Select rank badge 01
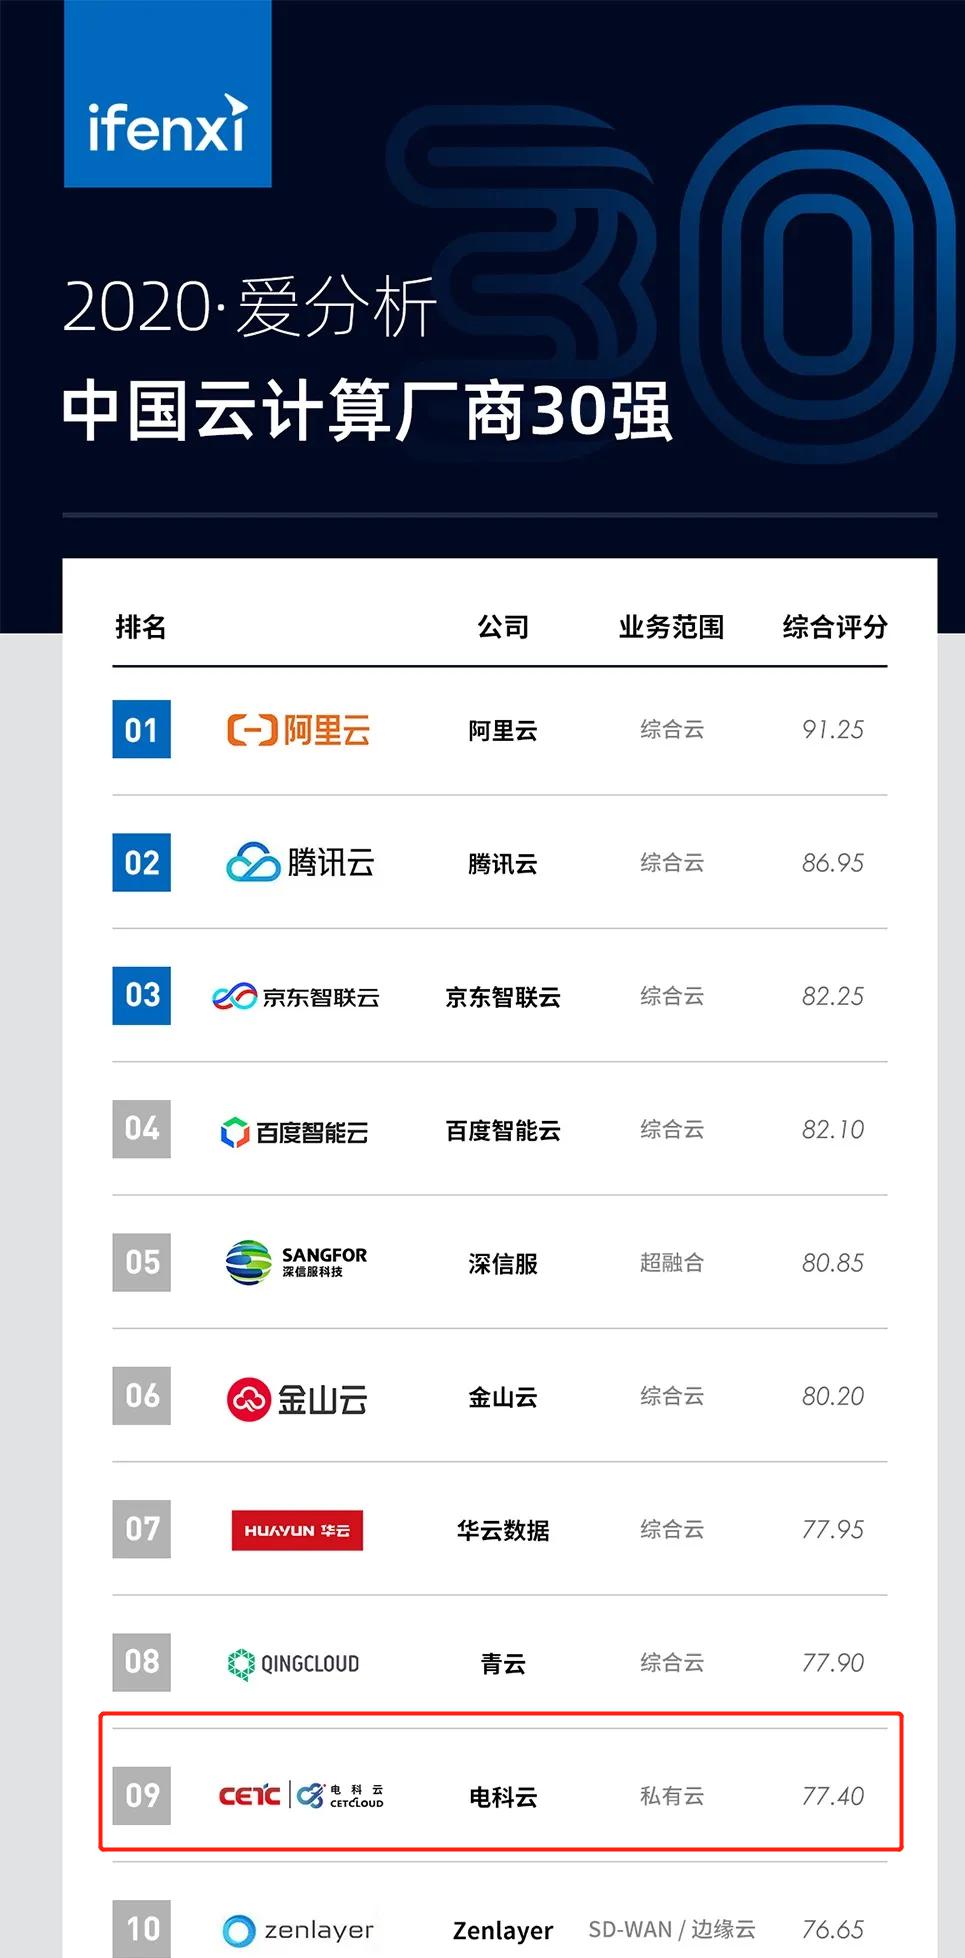This screenshot has width=965, height=1958. point(141,730)
